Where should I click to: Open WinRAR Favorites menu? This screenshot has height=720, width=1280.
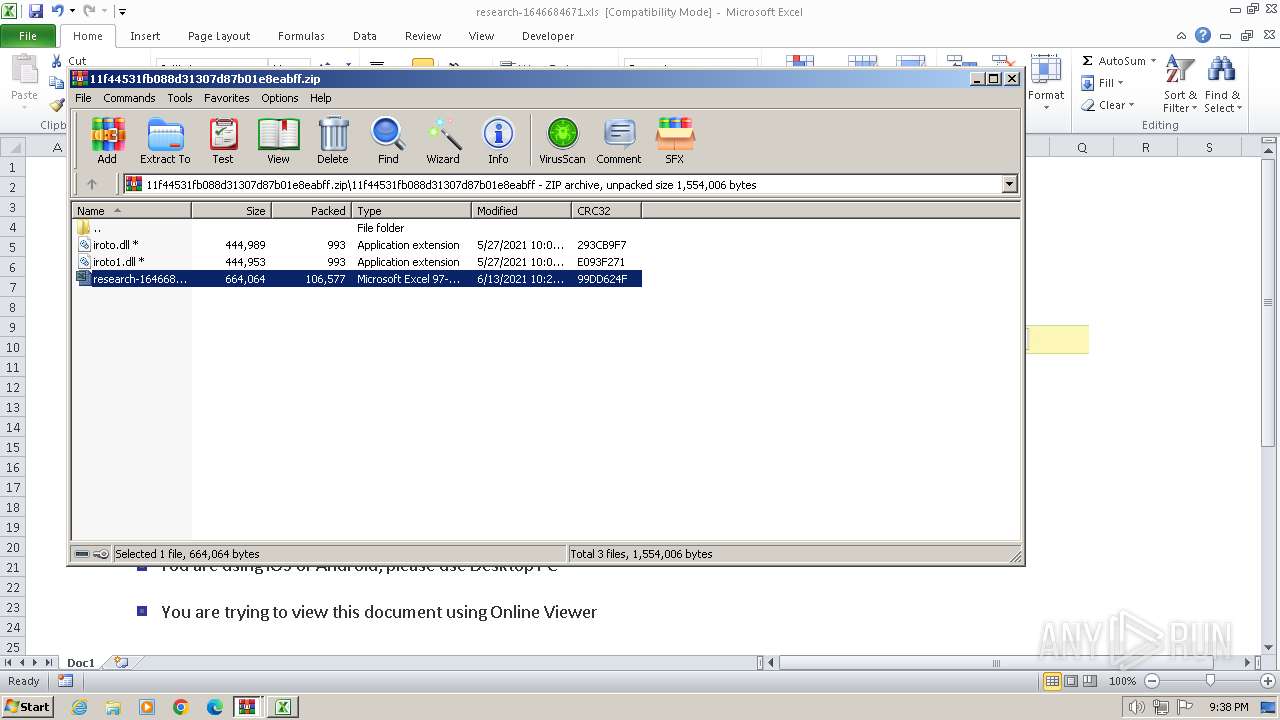point(227,98)
